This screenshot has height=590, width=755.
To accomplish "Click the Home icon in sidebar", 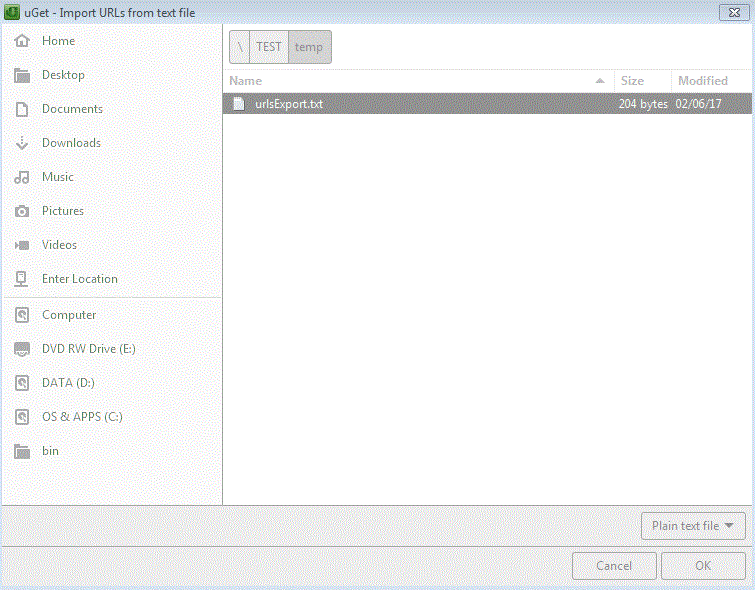I will coord(22,41).
